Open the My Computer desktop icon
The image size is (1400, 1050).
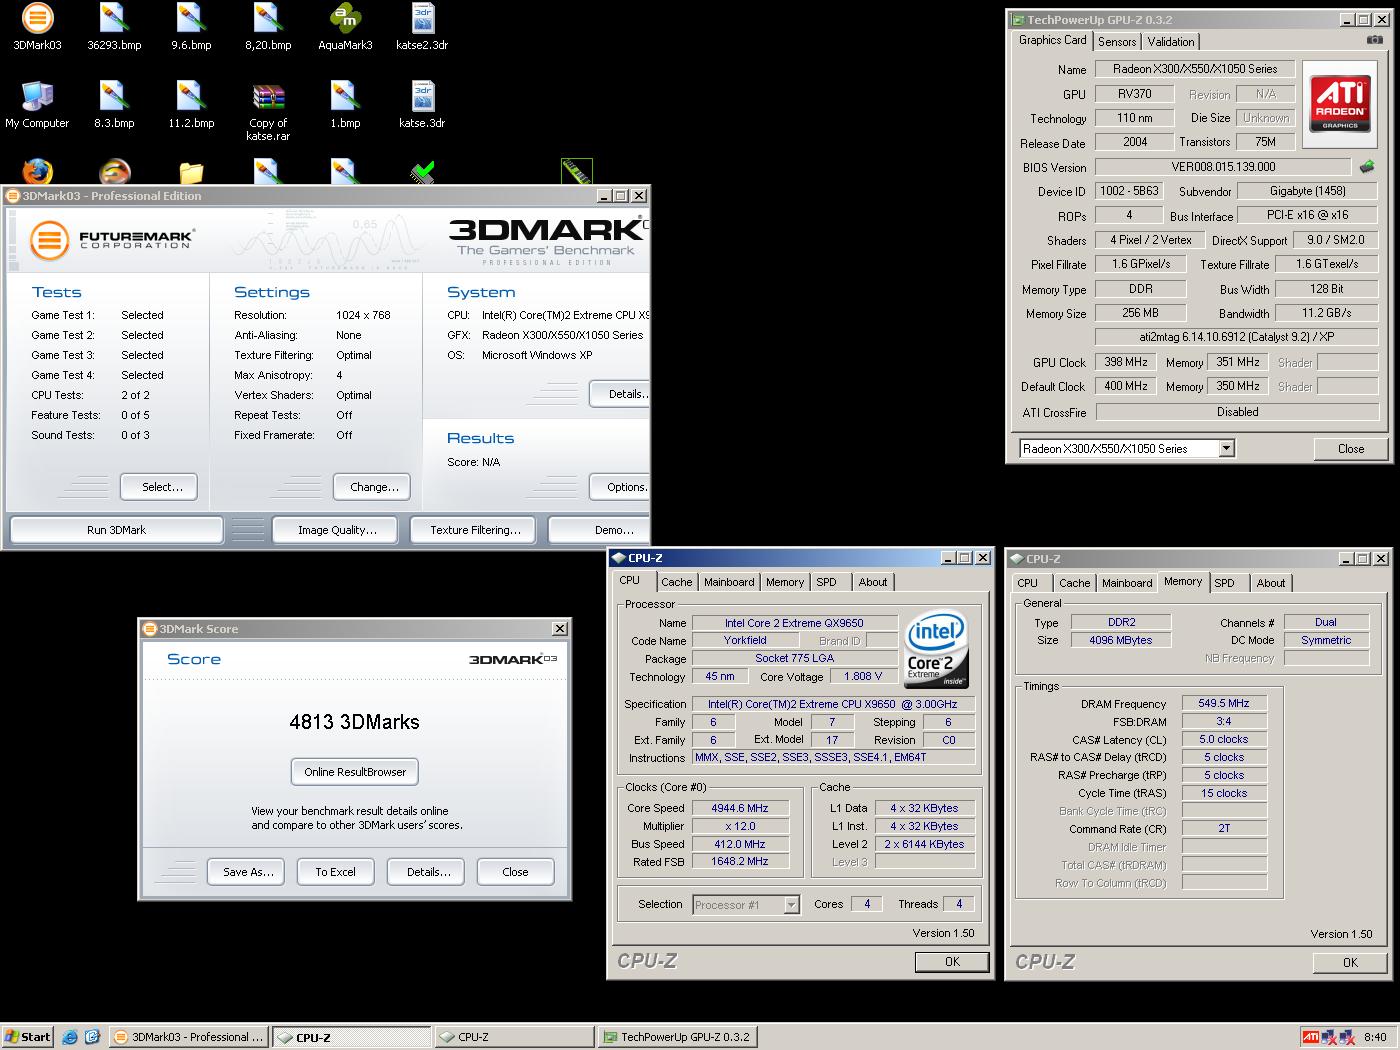37,105
